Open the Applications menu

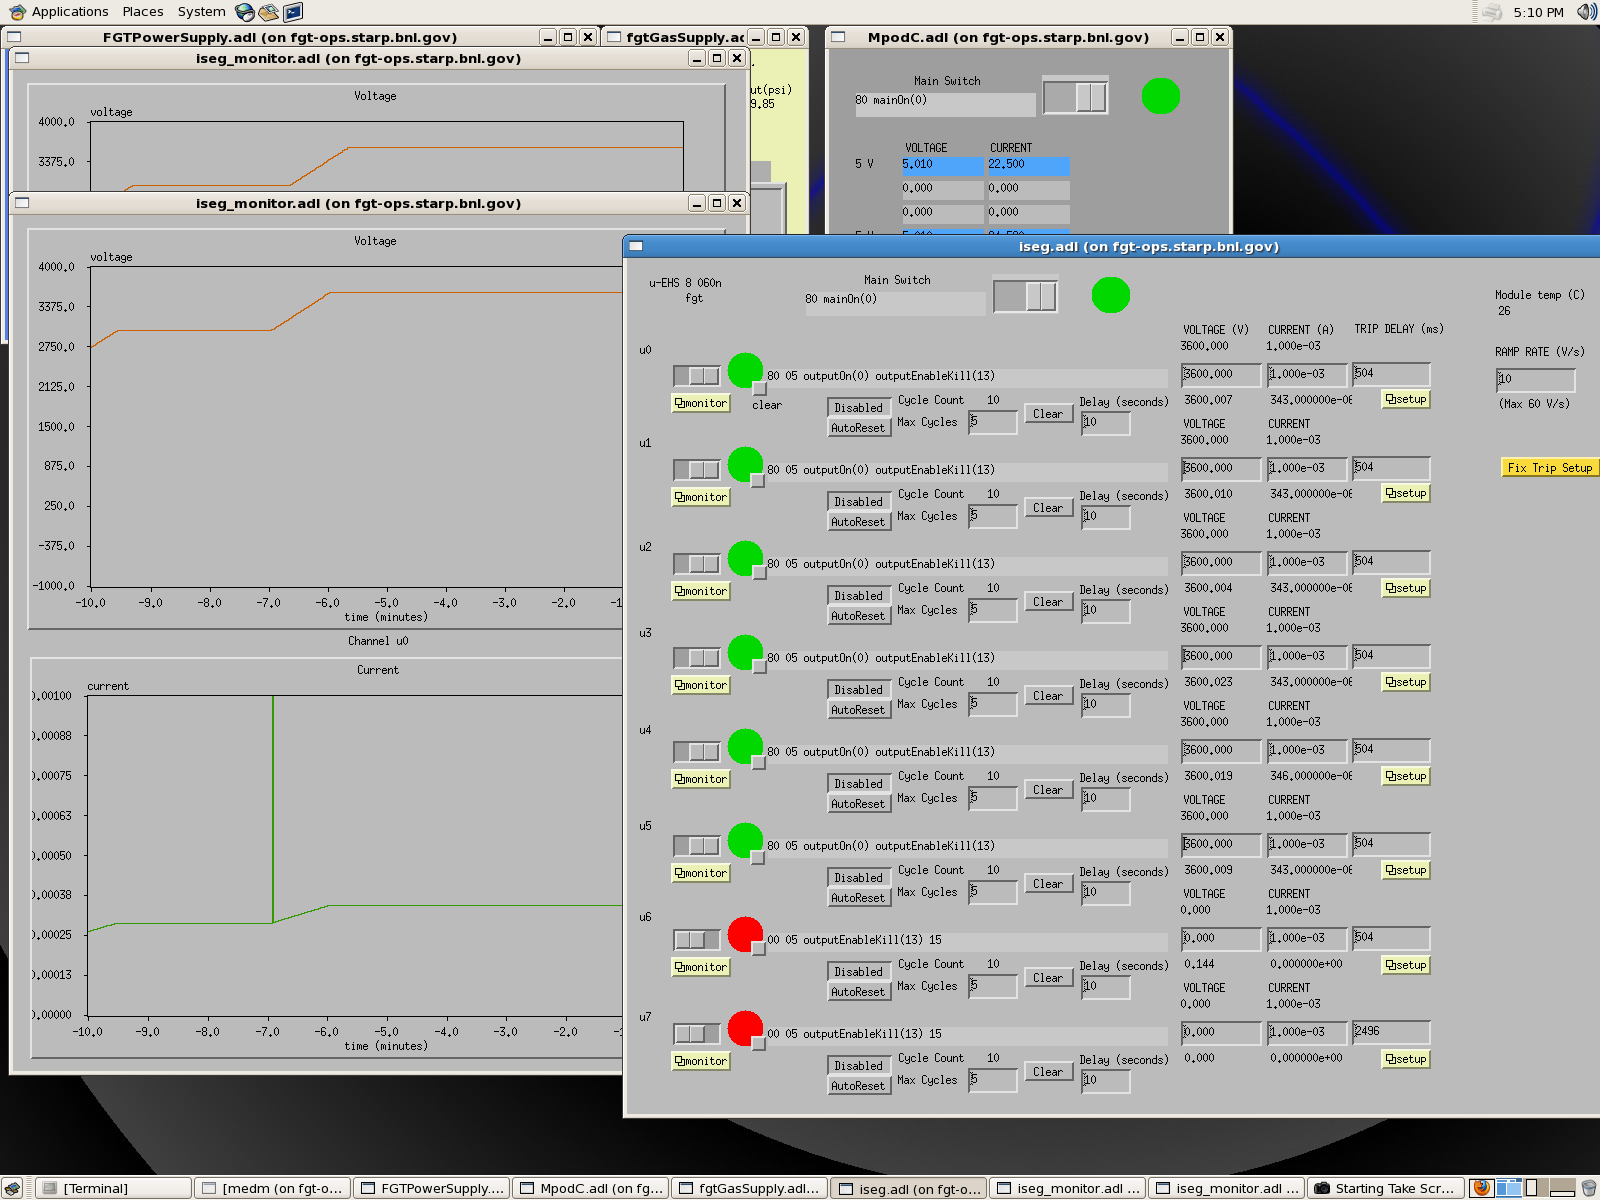[59, 12]
